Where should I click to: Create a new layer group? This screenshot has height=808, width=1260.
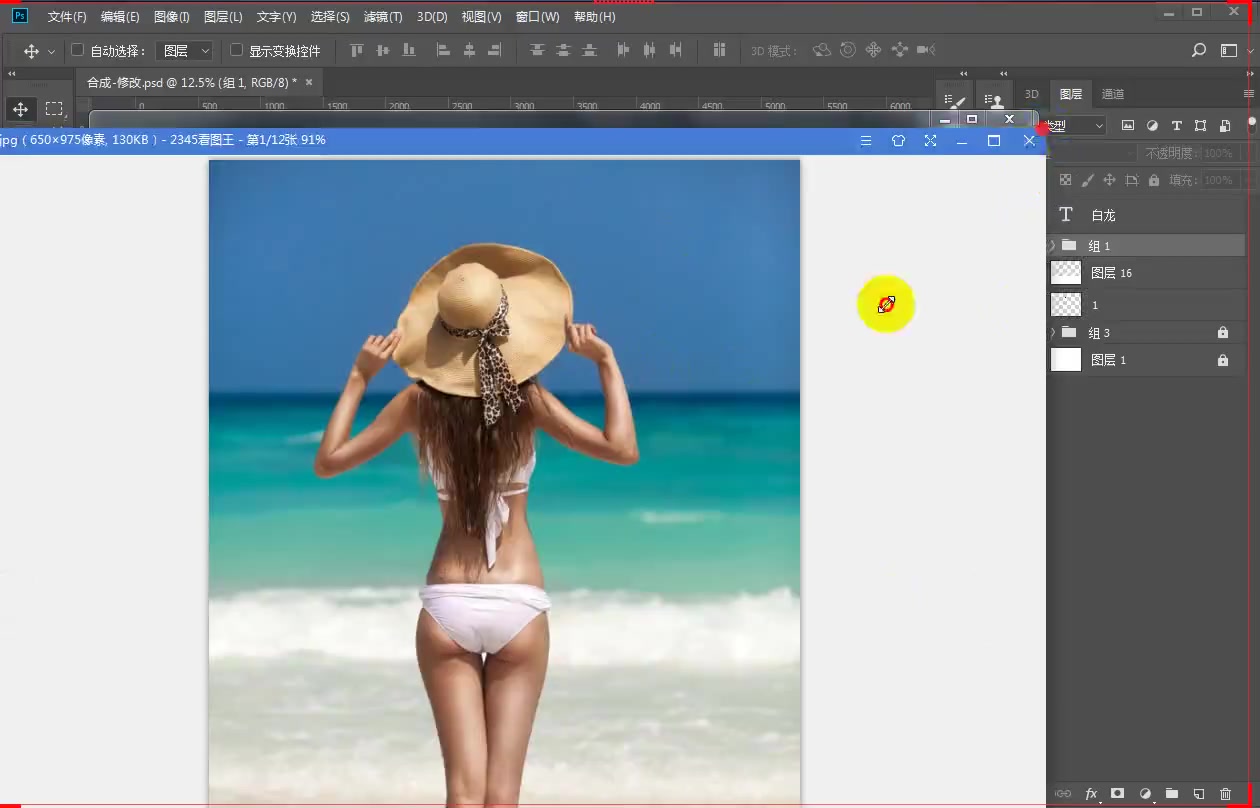pyautogui.click(x=1172, y=794)
